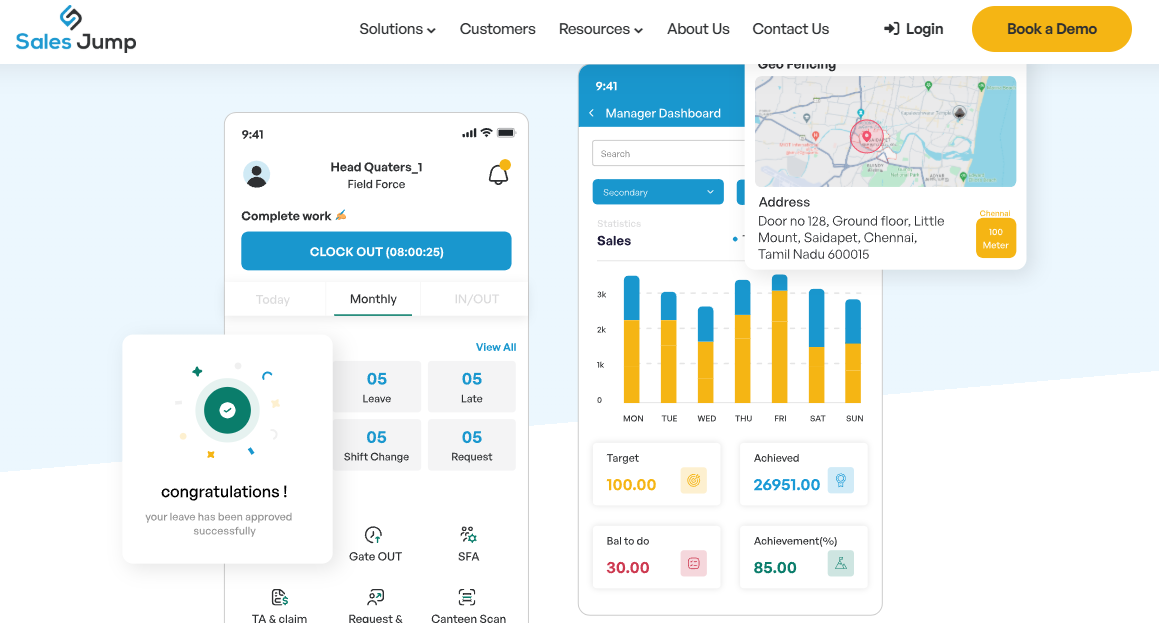The image size is (1159, 623).
Task: Click the Gate OUT icon
Action: tap(373, 535)
